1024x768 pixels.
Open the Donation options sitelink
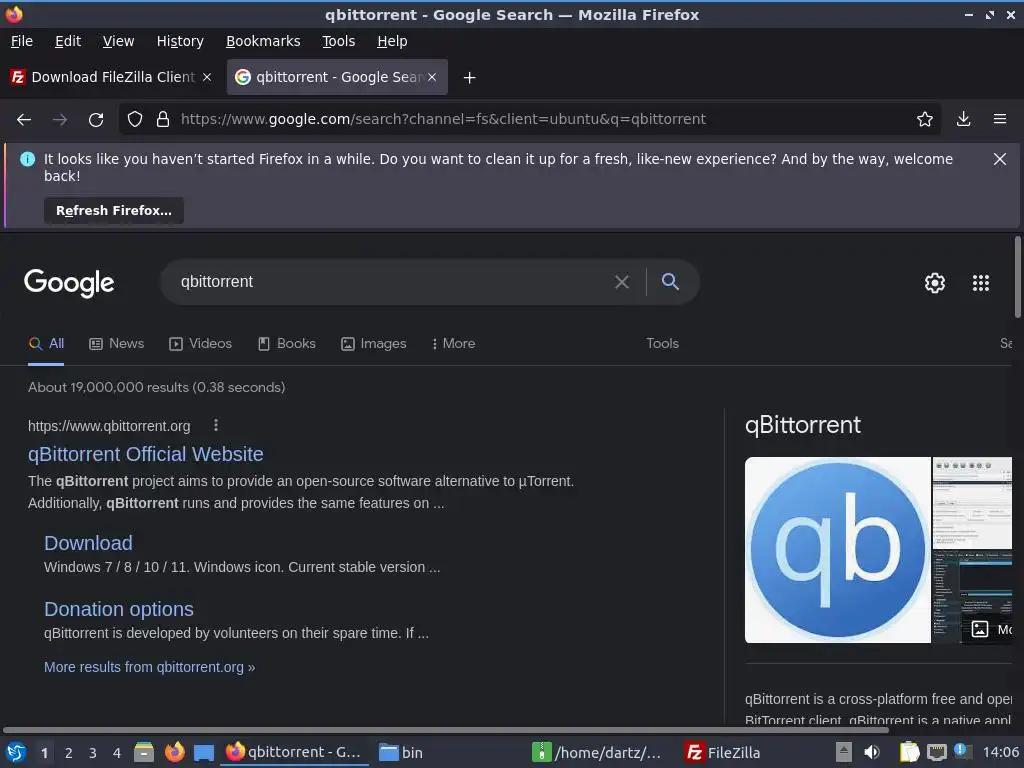119,609
